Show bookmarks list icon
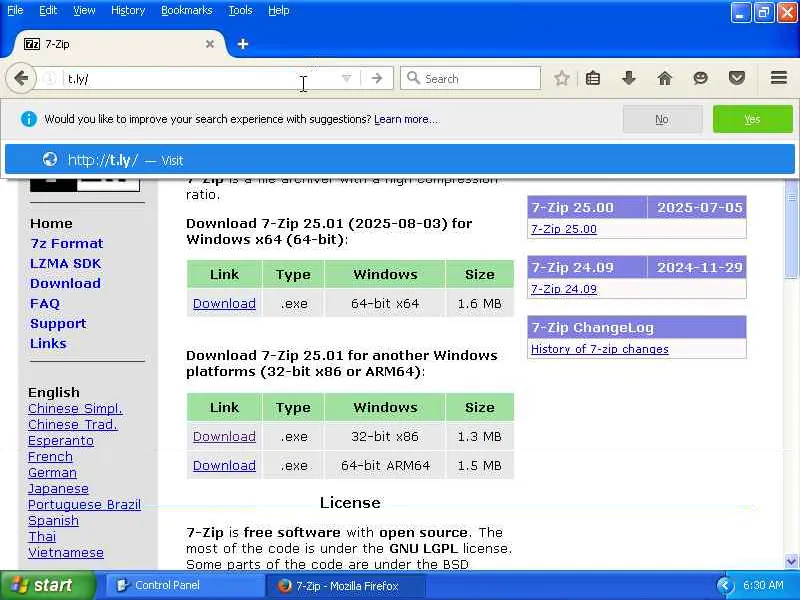 click(x=593, y=79)
